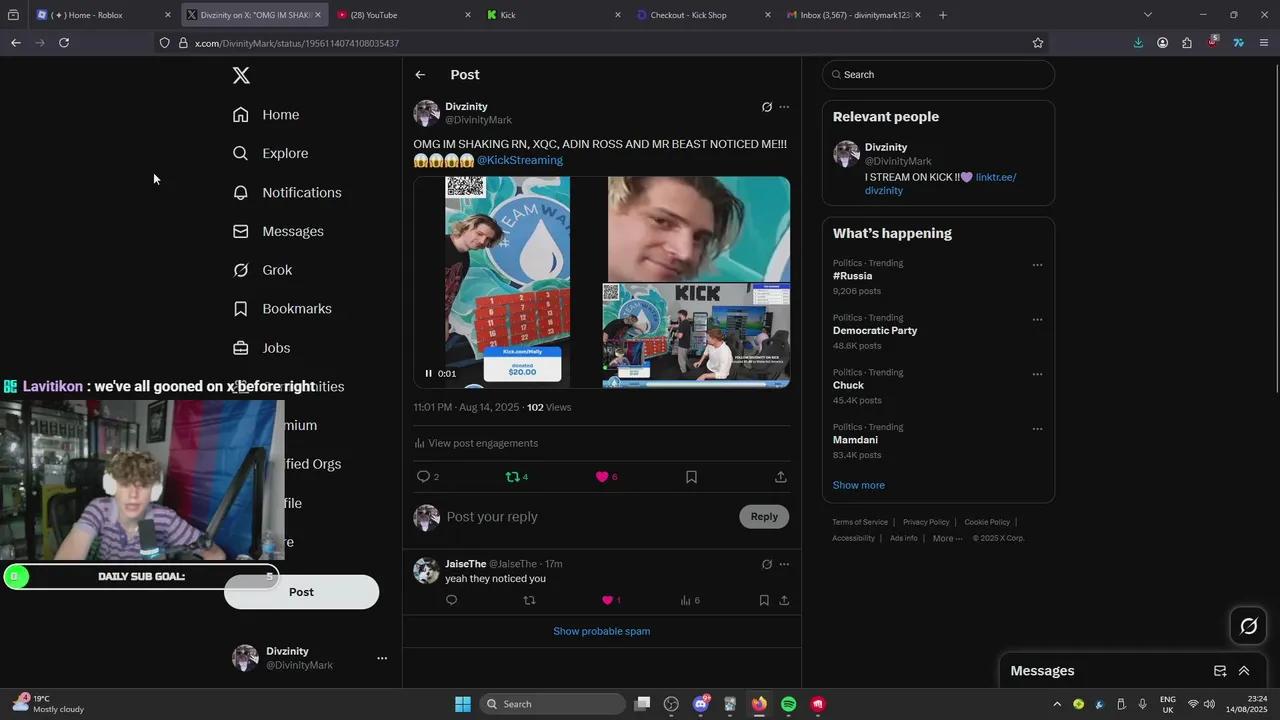1280x720 pixels.
Task: Click Grok icon on Divzinity's post
Action: pos(767,107)
